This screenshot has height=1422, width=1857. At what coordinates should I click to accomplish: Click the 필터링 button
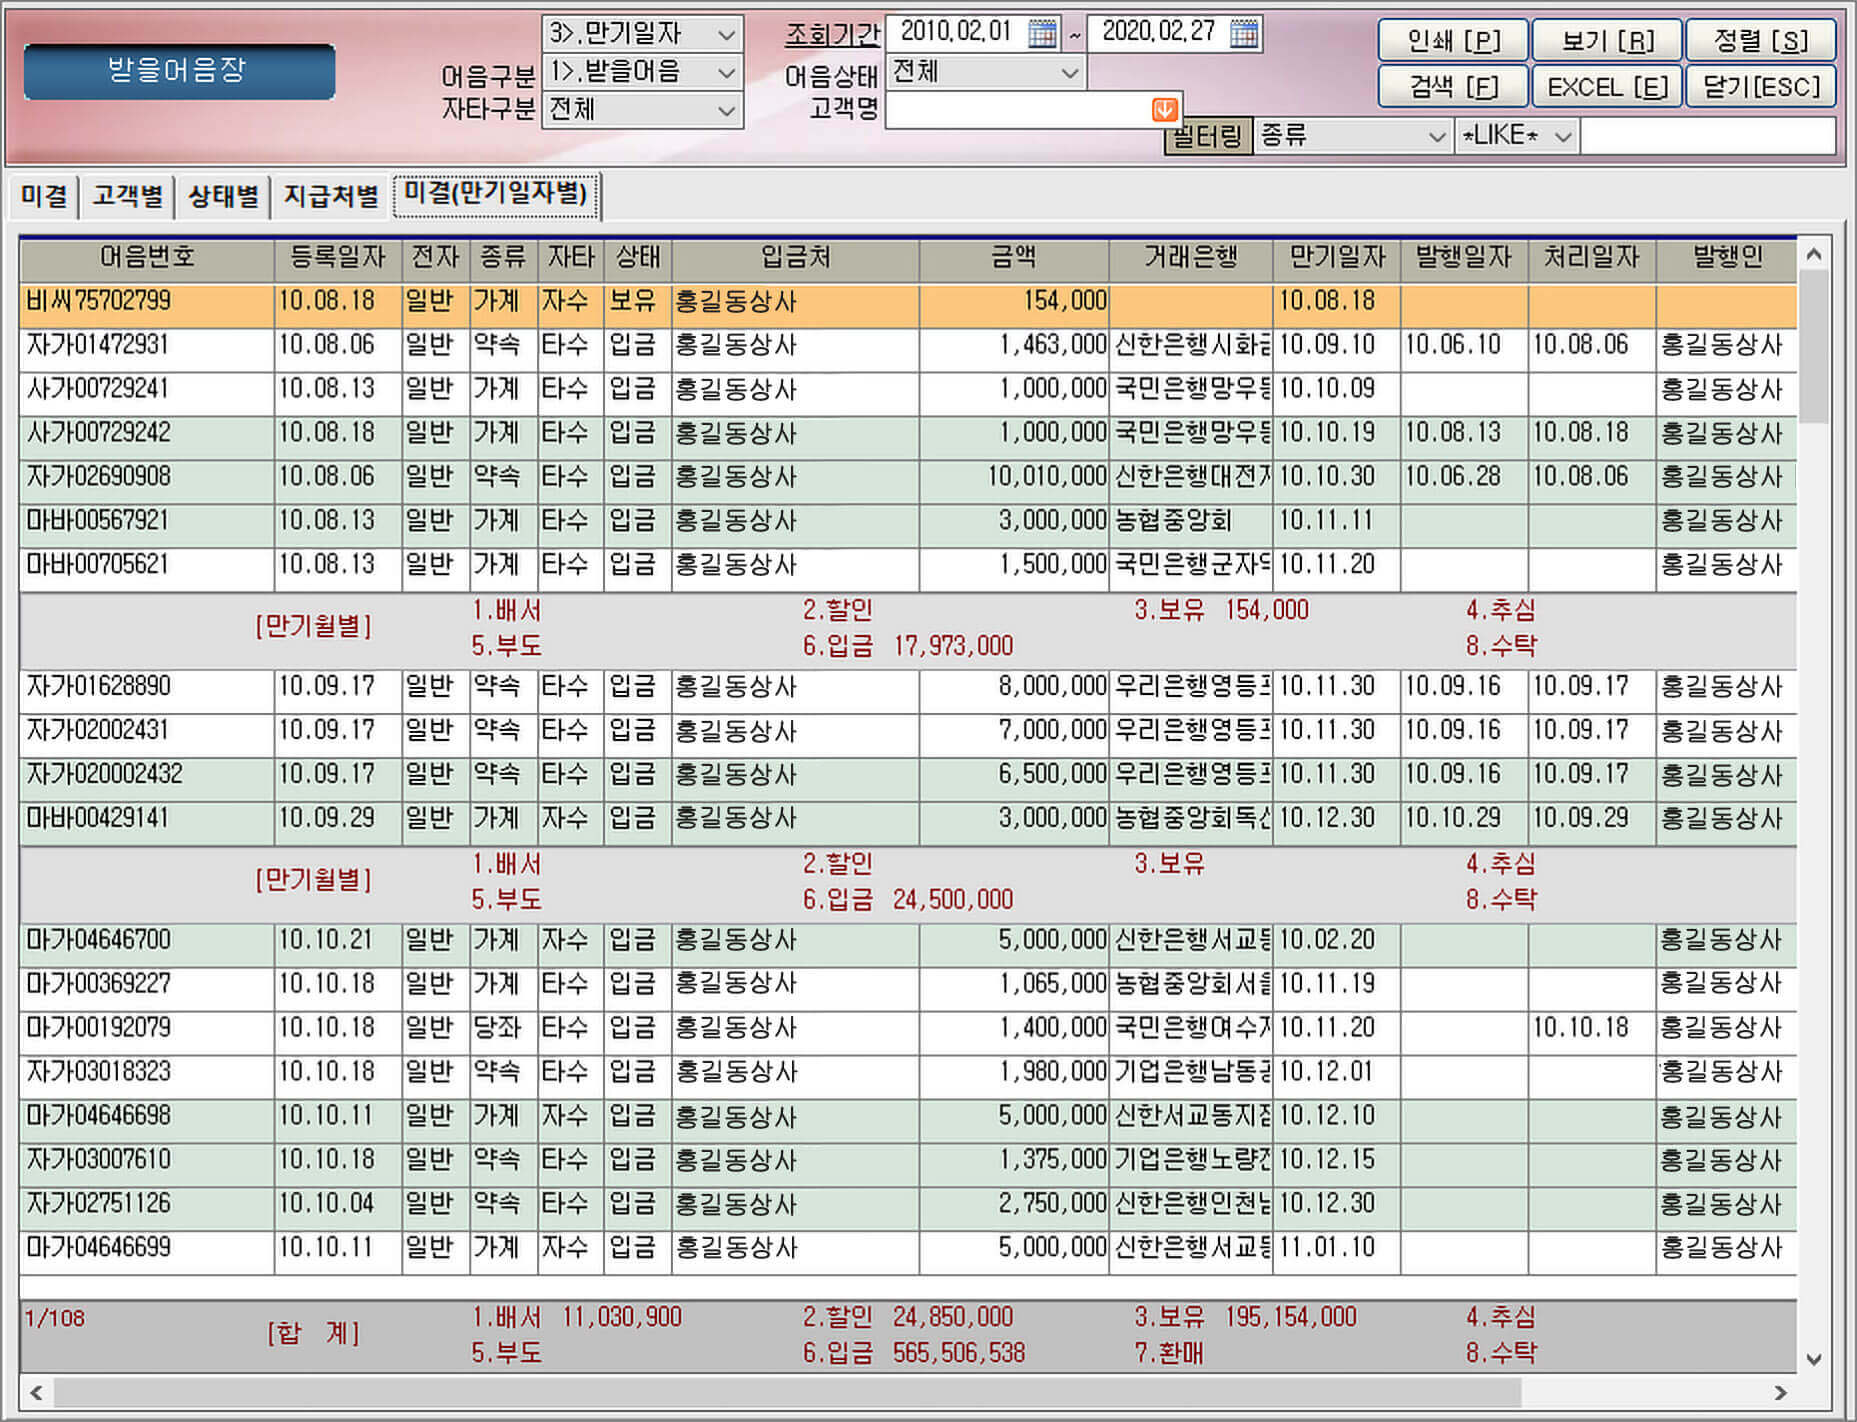[x=1207, y=136]
